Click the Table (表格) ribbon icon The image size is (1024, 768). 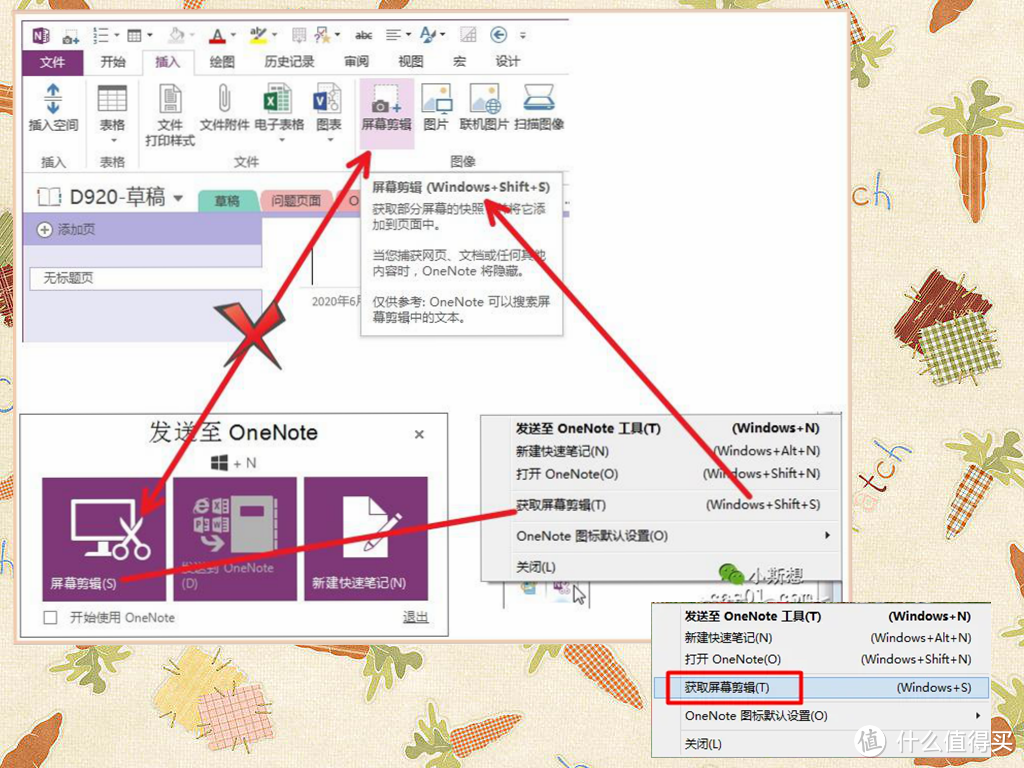click(x=112, y=100)
